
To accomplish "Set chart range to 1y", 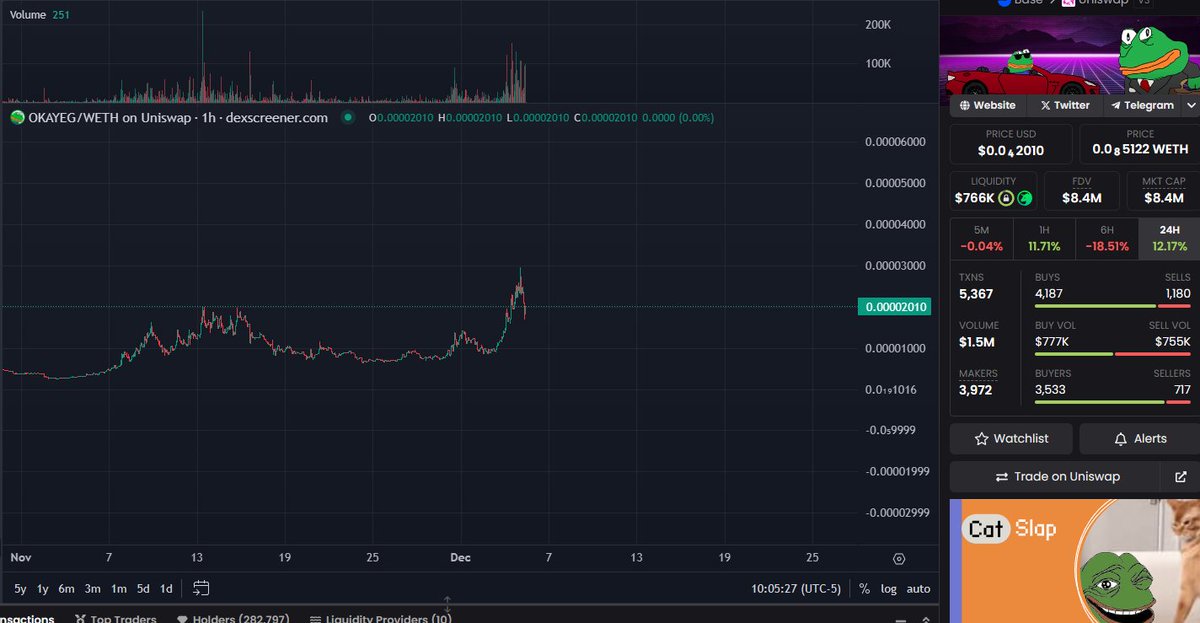I will (x=43, y=589).
